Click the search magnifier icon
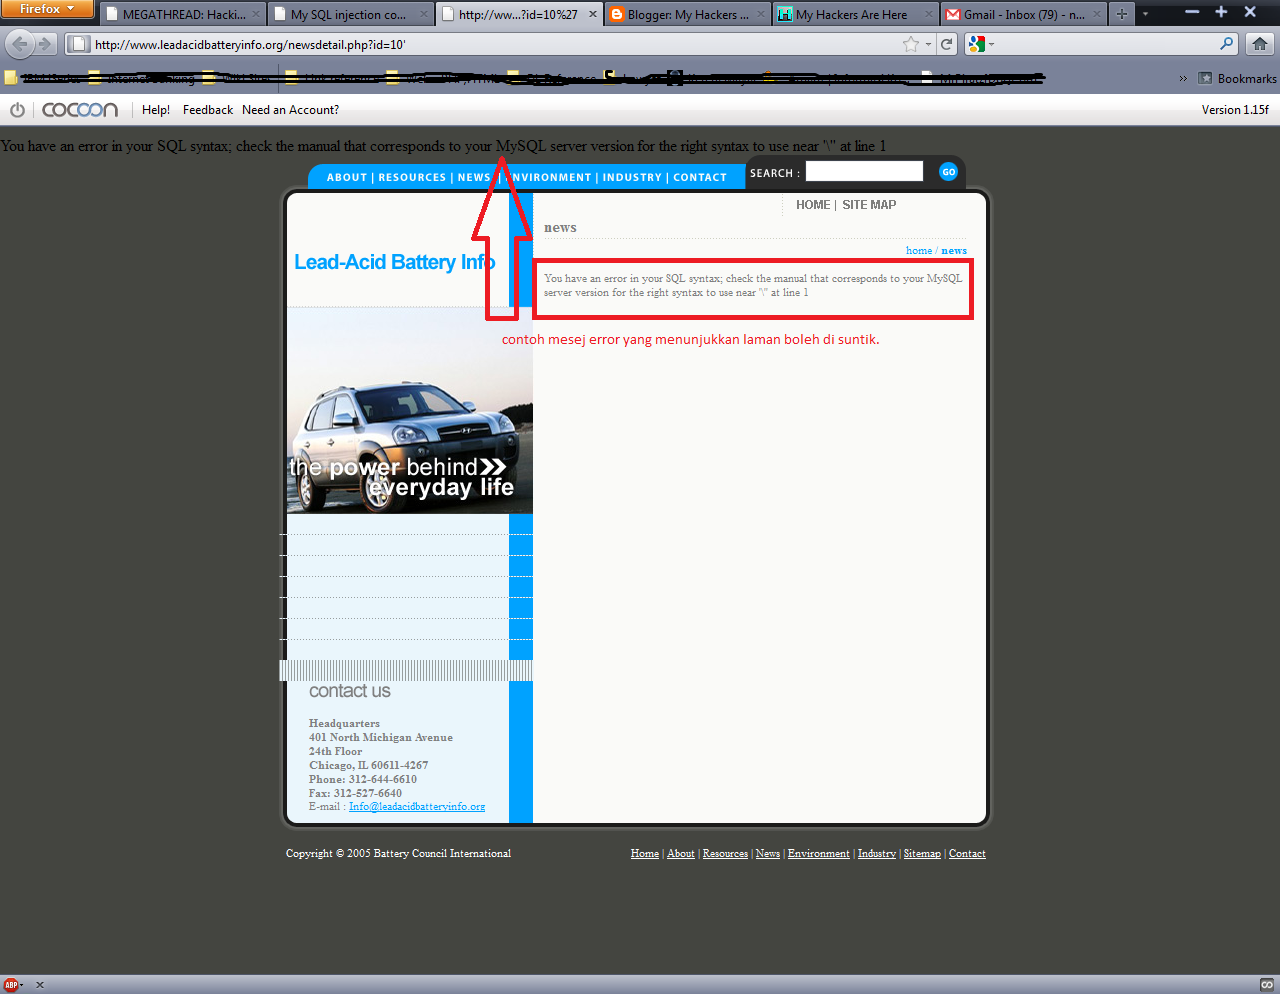1280x994 pixels. tap(1227, 44)
